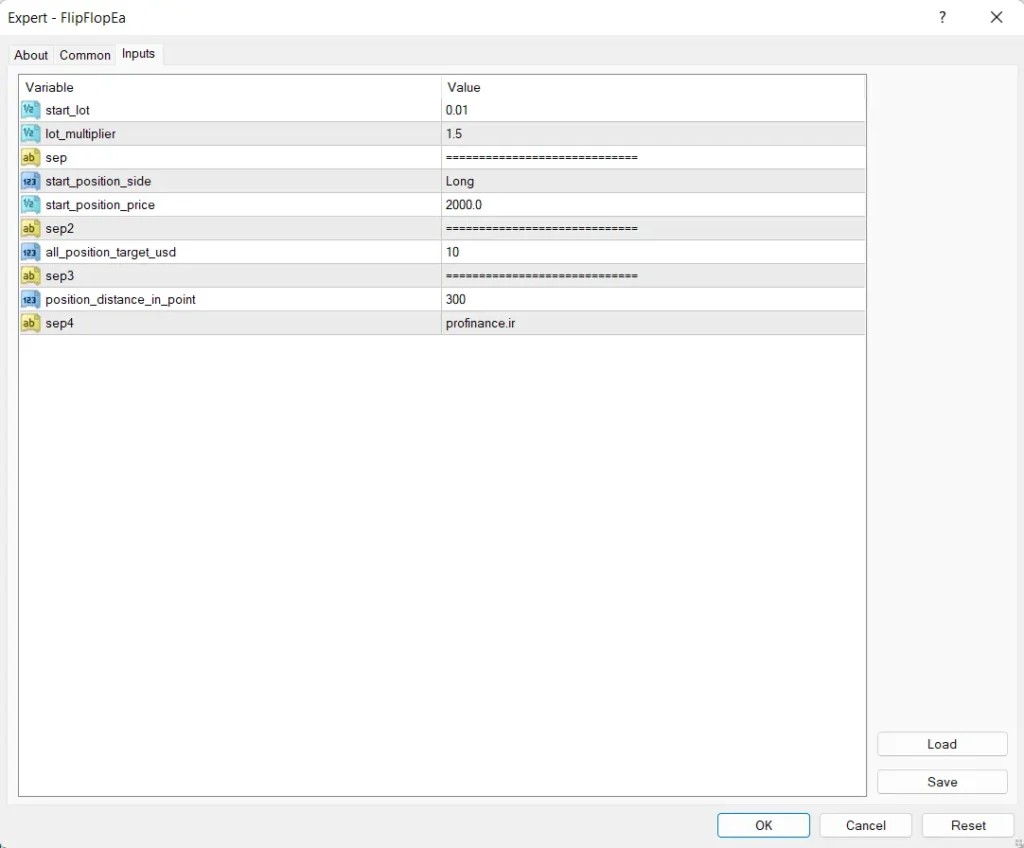Viewport: 1024px width, 848px height.
Task: Select the Inputs tab
Action: point(138,54)
